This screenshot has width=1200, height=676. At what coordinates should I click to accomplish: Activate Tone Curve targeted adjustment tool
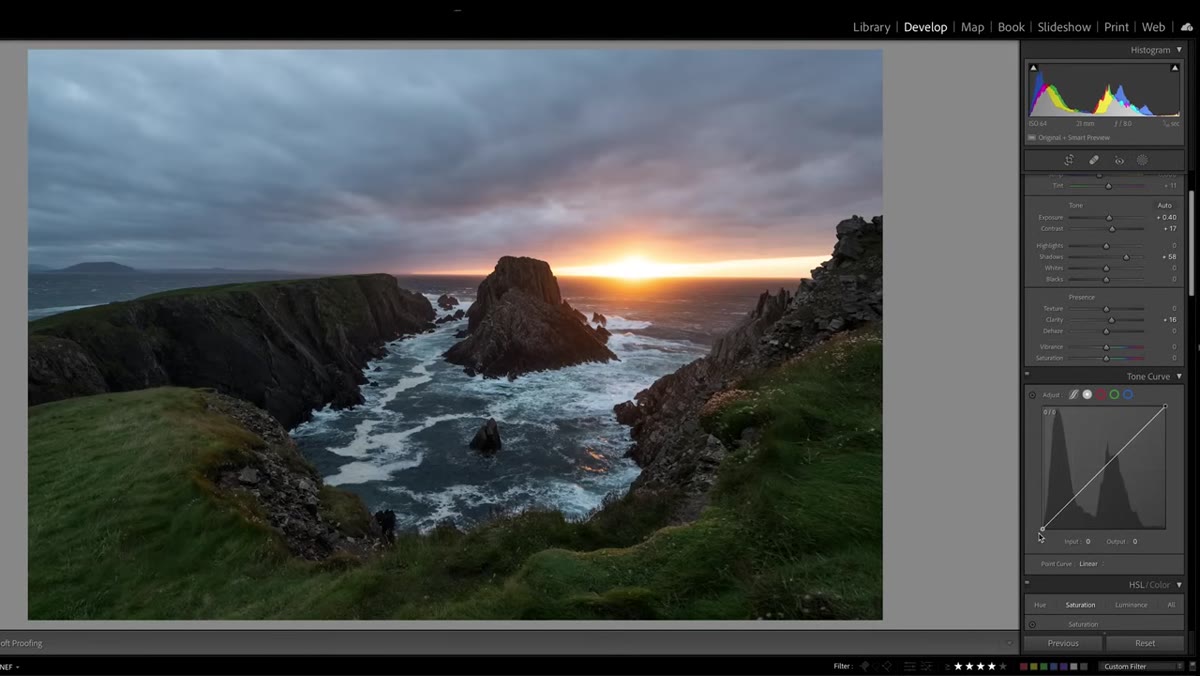pyautogui.click(x=1033, y=395)
